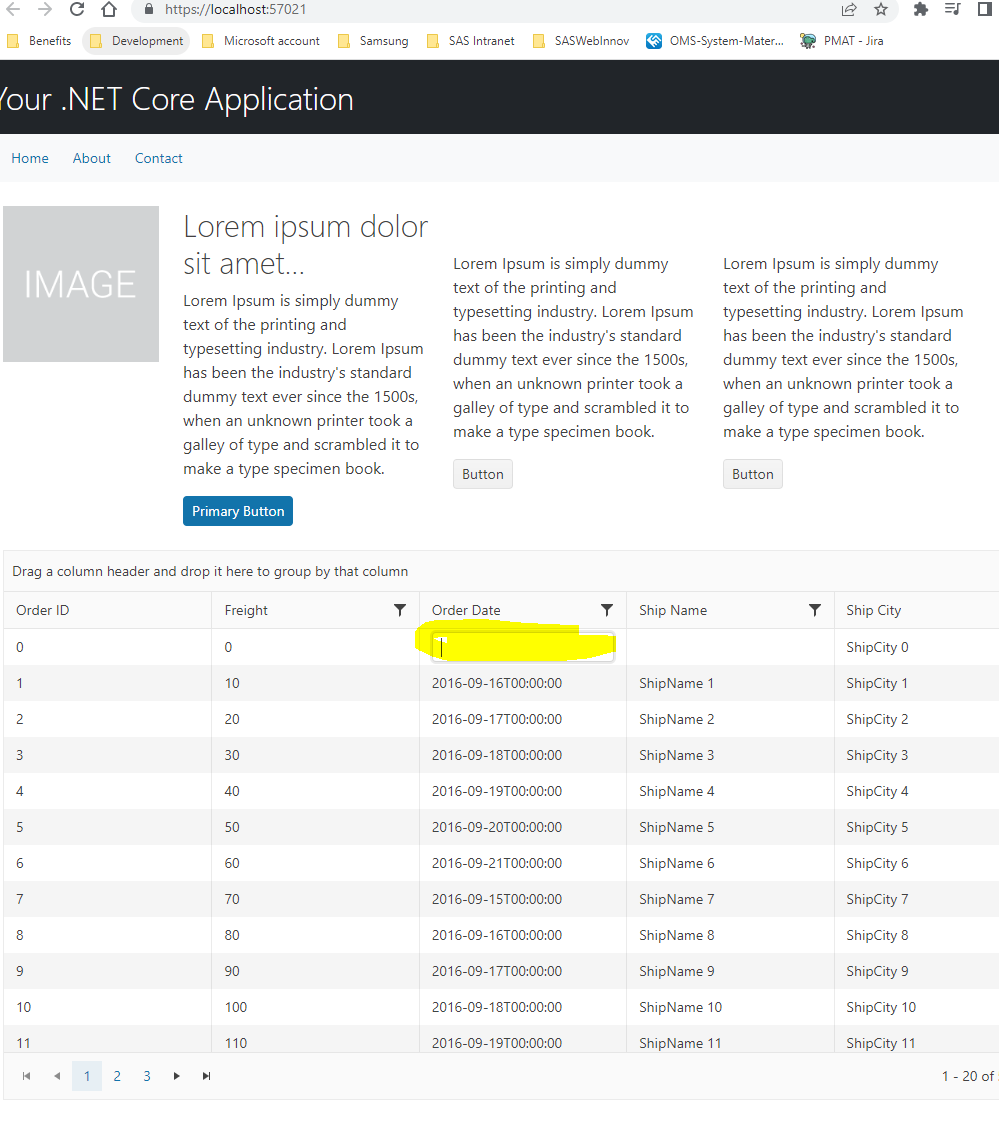Open the browser extensions puzzle icon
The width and height of the screenshot is (999, 1122).
(x=921, y=10)
